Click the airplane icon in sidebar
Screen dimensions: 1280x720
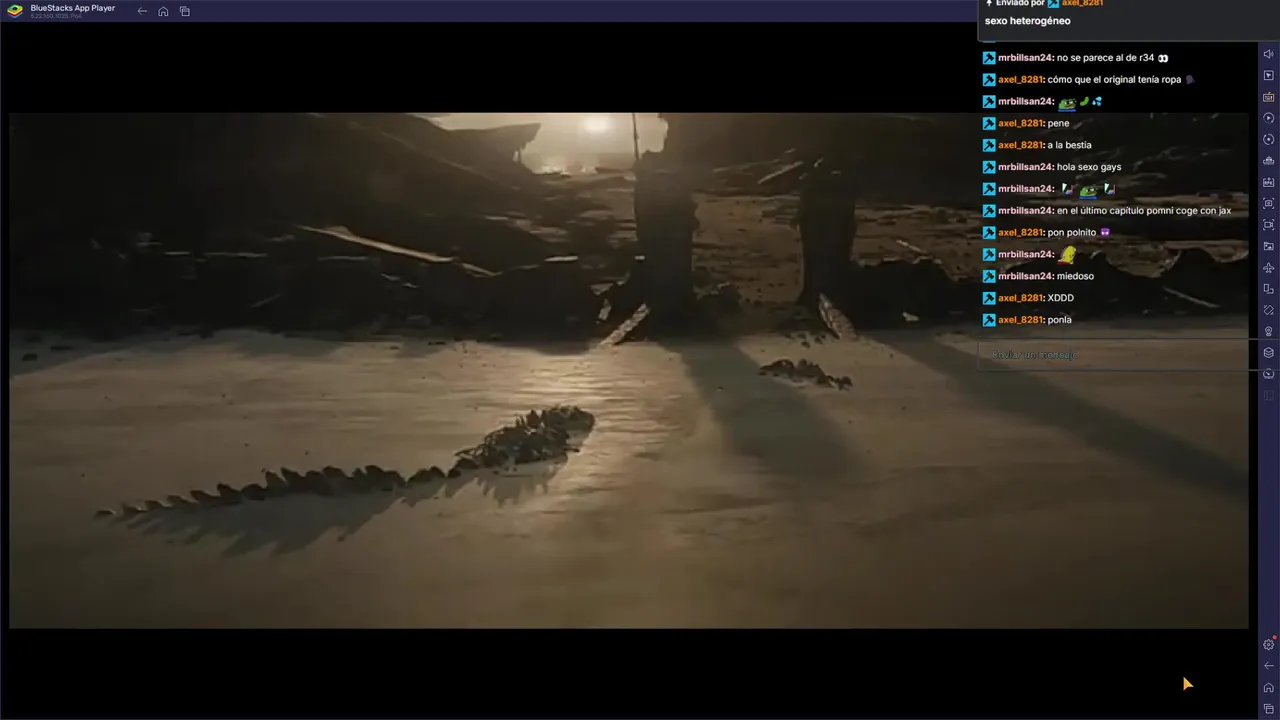pyautogui.click(x=1268, y=267)
